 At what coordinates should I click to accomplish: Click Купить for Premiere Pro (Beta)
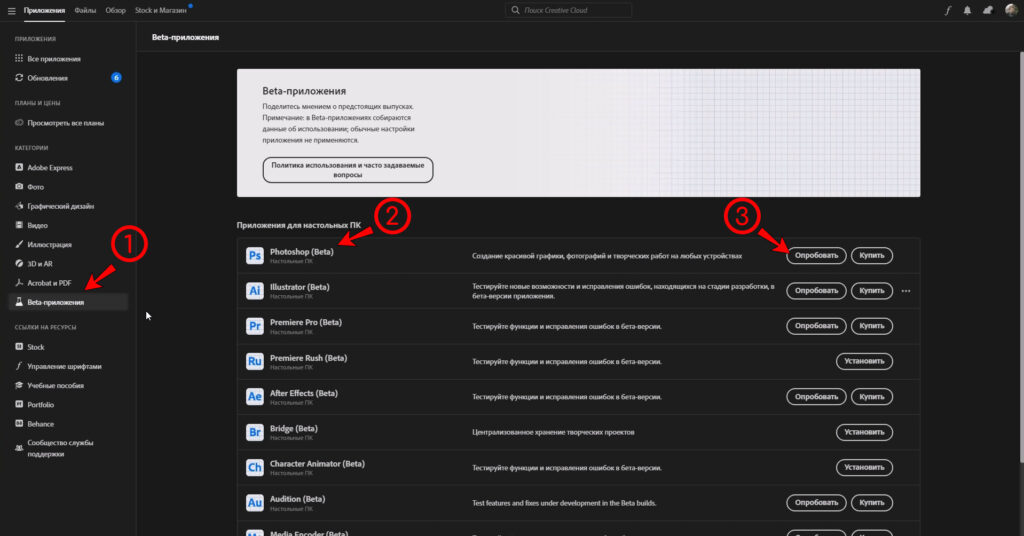[871, 326]
